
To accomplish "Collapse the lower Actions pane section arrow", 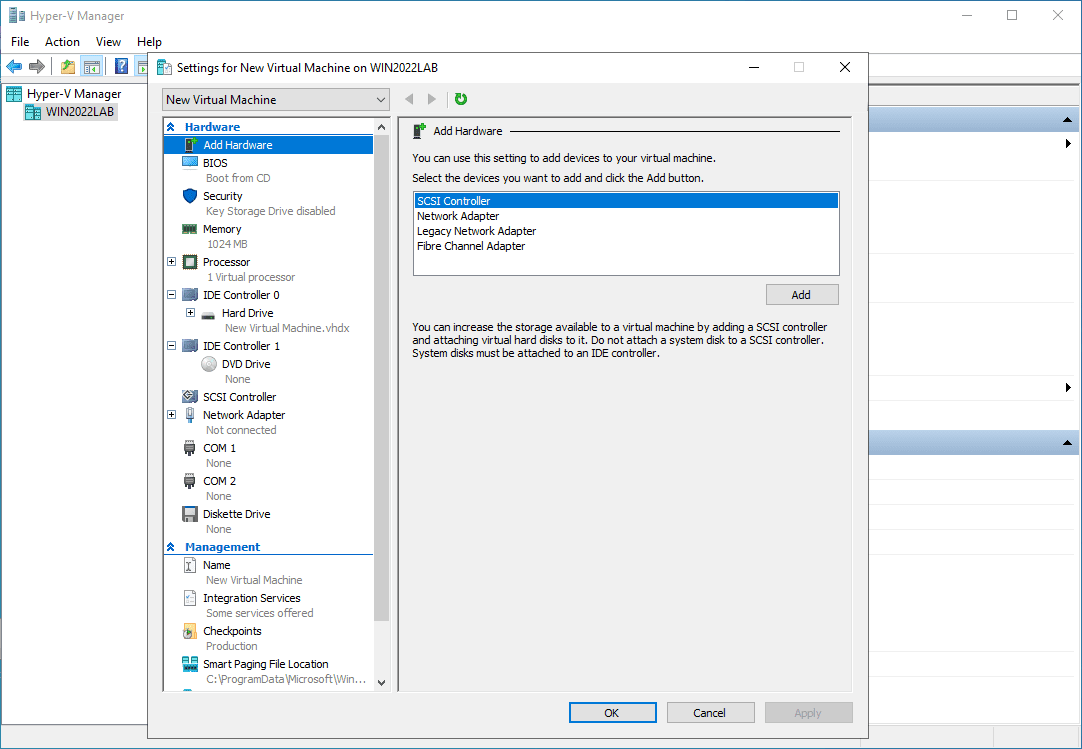I will point(1068,442).
